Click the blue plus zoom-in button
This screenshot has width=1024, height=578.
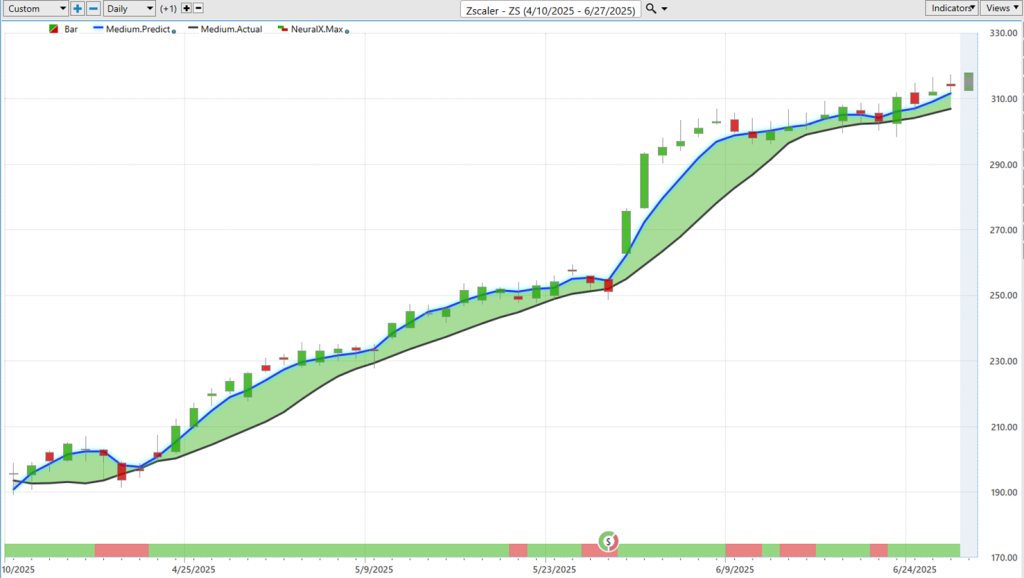click(x=77, y=8)
